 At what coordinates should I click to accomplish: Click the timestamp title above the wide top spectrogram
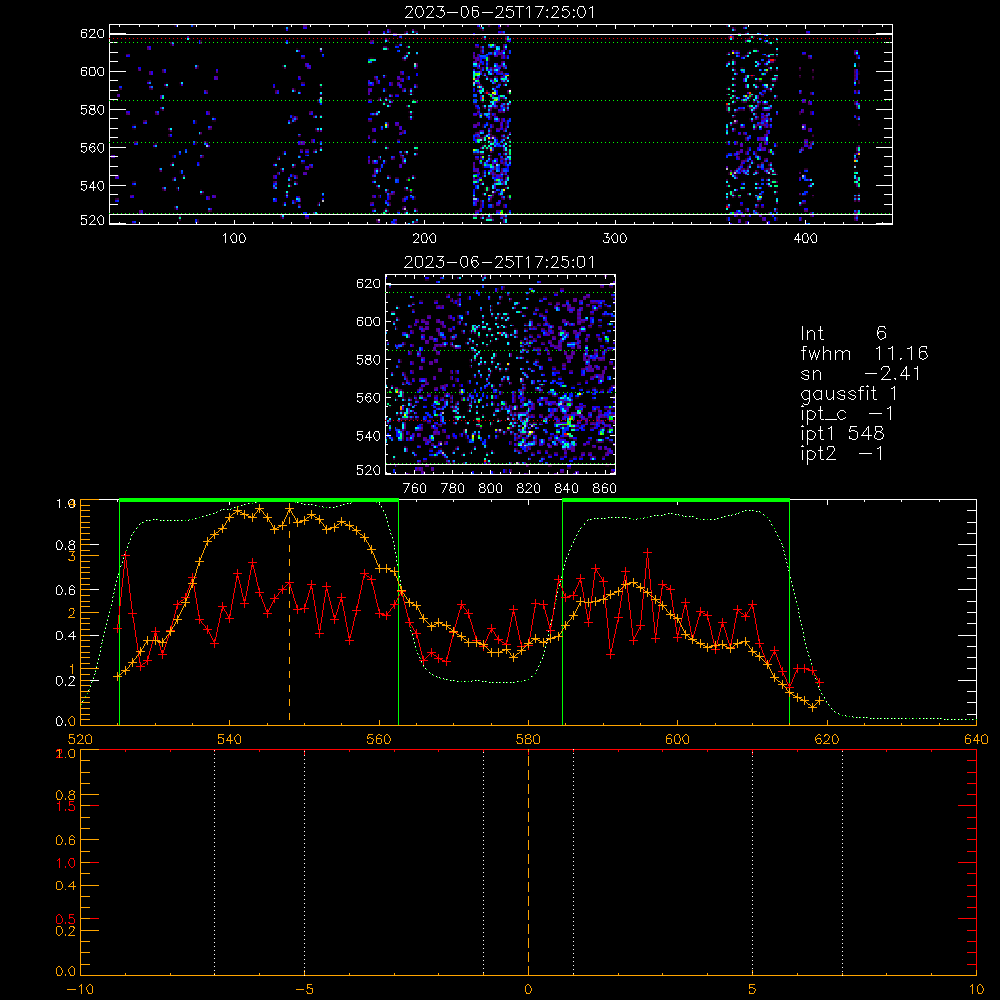(500, 12)
